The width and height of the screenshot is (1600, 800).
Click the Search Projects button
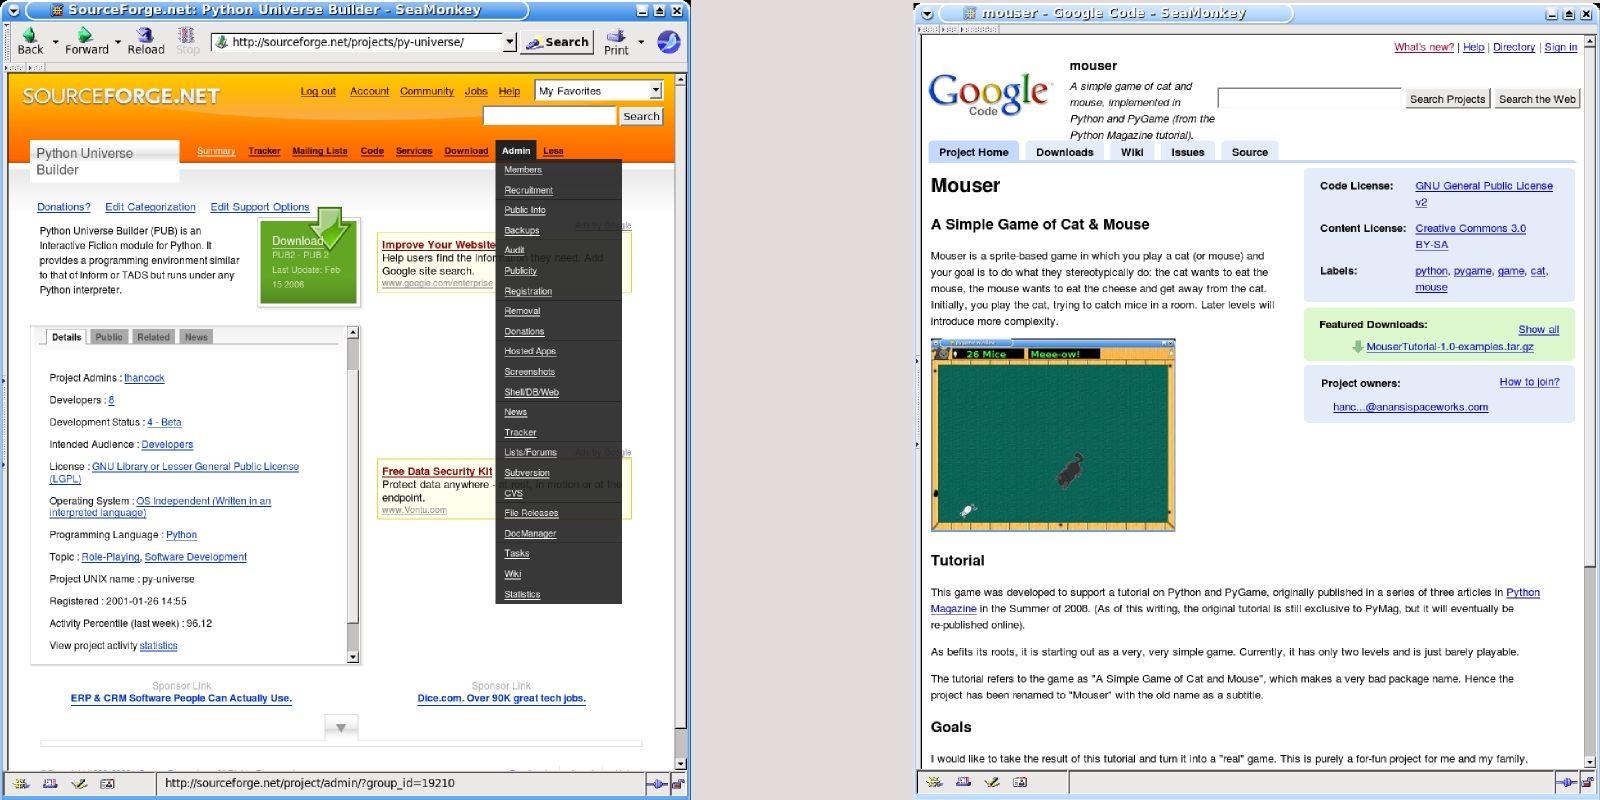1447,99
